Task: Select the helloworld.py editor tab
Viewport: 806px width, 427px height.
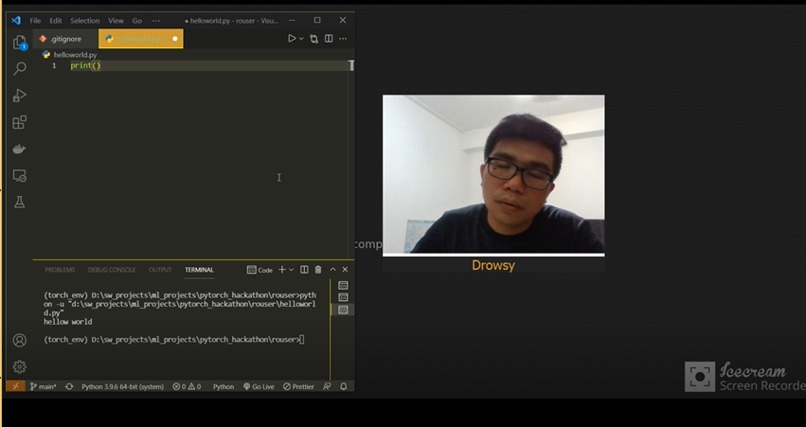Action: click(x=141, y=39)
